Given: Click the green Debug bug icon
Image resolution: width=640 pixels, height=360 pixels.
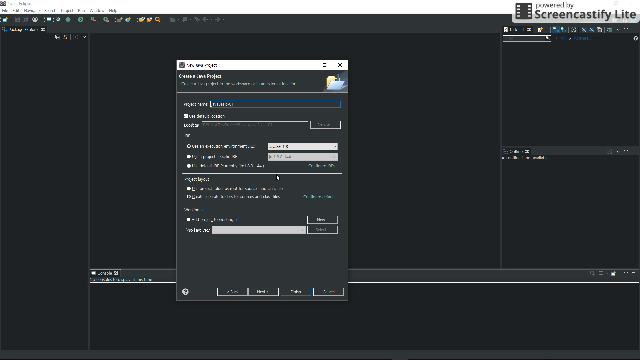Looking at the screenshot, I should [68, 20].
